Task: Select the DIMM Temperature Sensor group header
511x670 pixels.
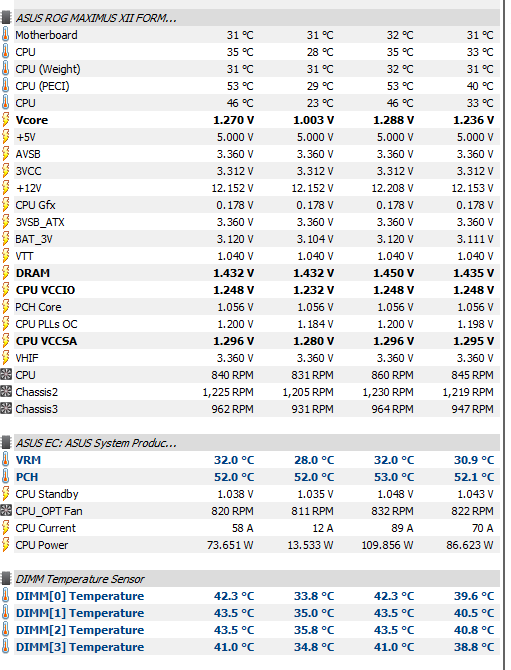Action: (x=257, y=579)
